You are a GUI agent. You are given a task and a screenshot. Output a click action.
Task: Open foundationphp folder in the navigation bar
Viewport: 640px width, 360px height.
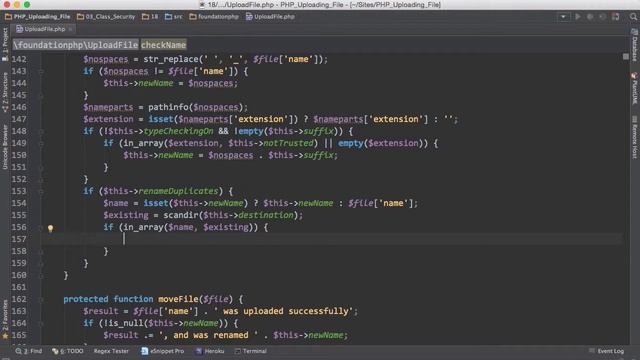214,17
